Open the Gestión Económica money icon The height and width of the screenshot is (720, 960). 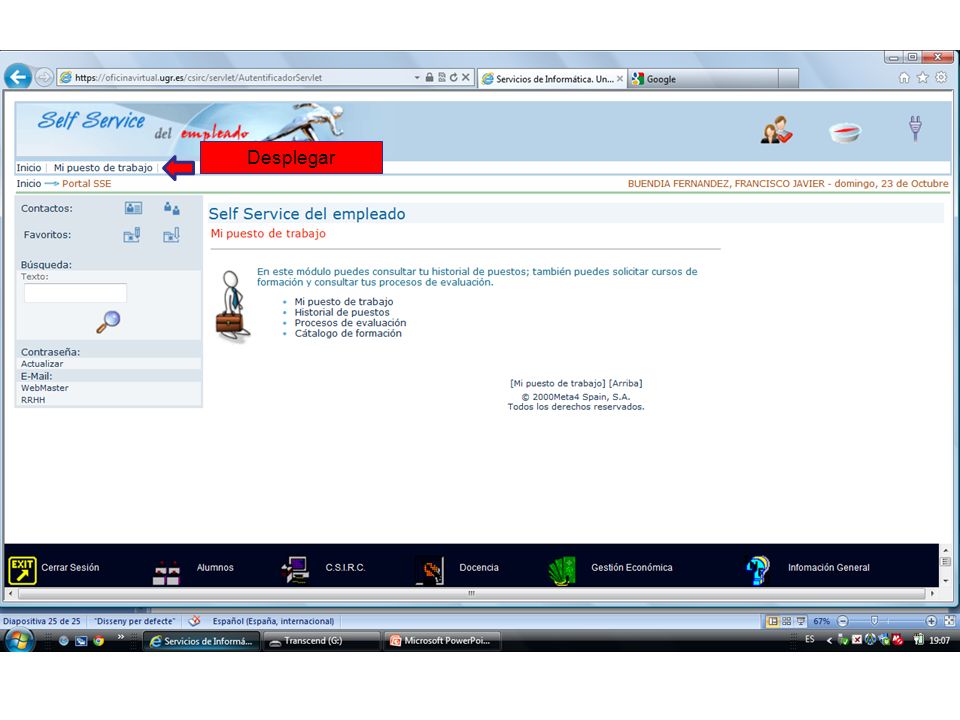pos(562,571)
